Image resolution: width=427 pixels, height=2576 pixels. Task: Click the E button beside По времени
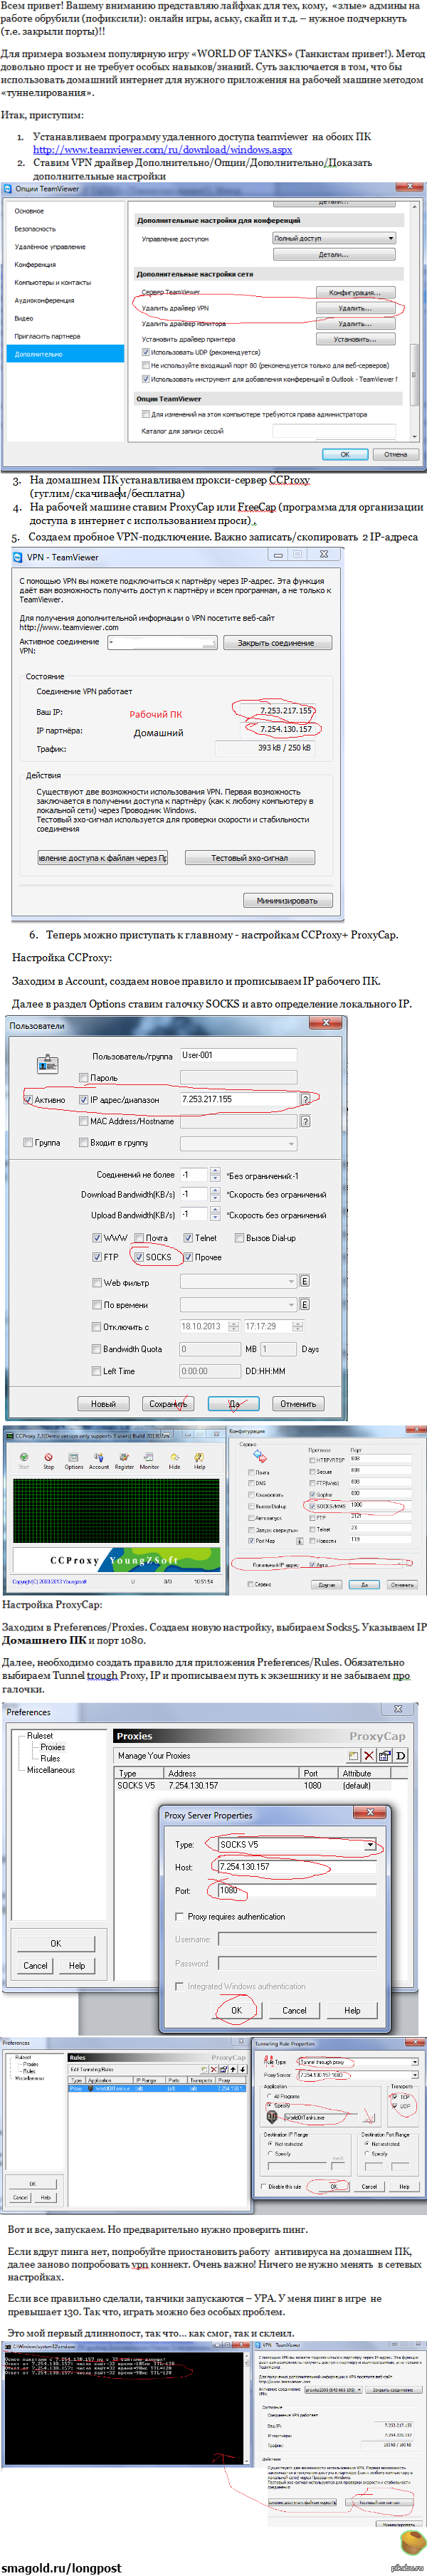tap(304, 1304)
